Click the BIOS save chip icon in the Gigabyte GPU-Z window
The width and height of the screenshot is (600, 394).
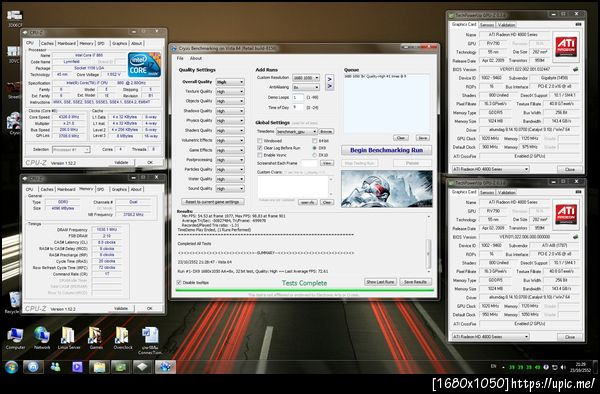tap(575, 70)
